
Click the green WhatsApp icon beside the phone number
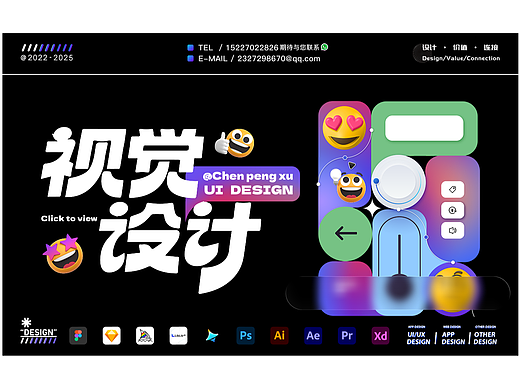click(324, 47)
